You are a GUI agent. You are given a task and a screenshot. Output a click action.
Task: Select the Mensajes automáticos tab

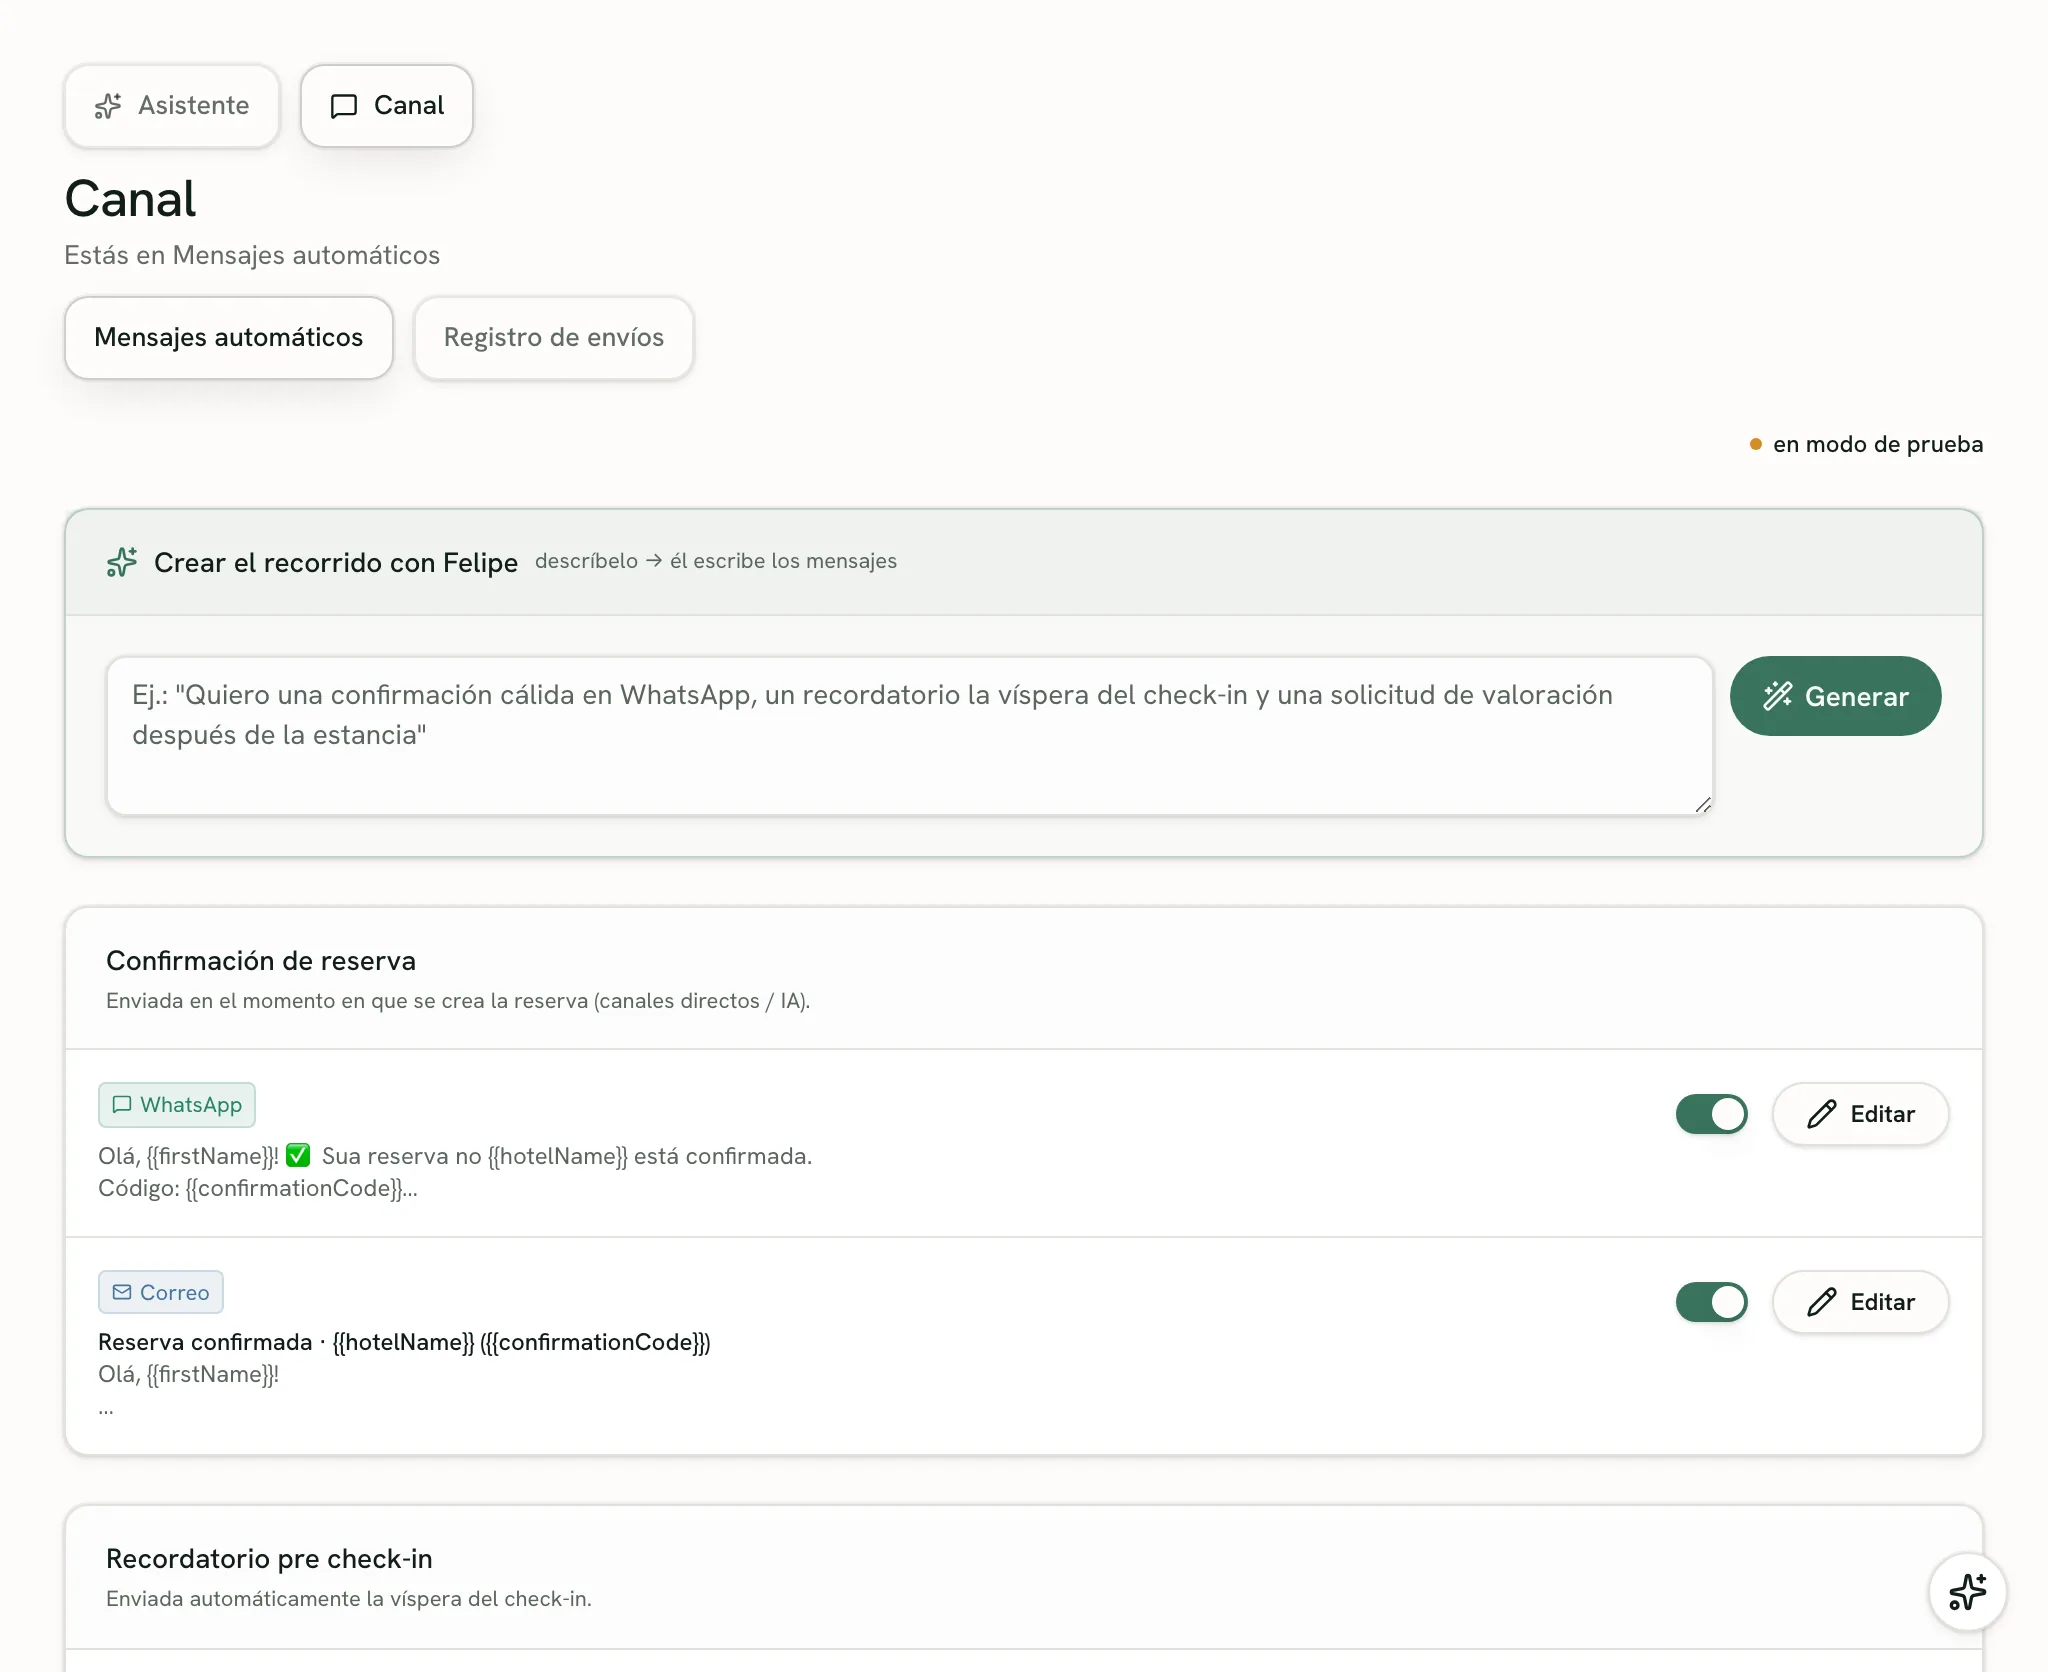229,338
